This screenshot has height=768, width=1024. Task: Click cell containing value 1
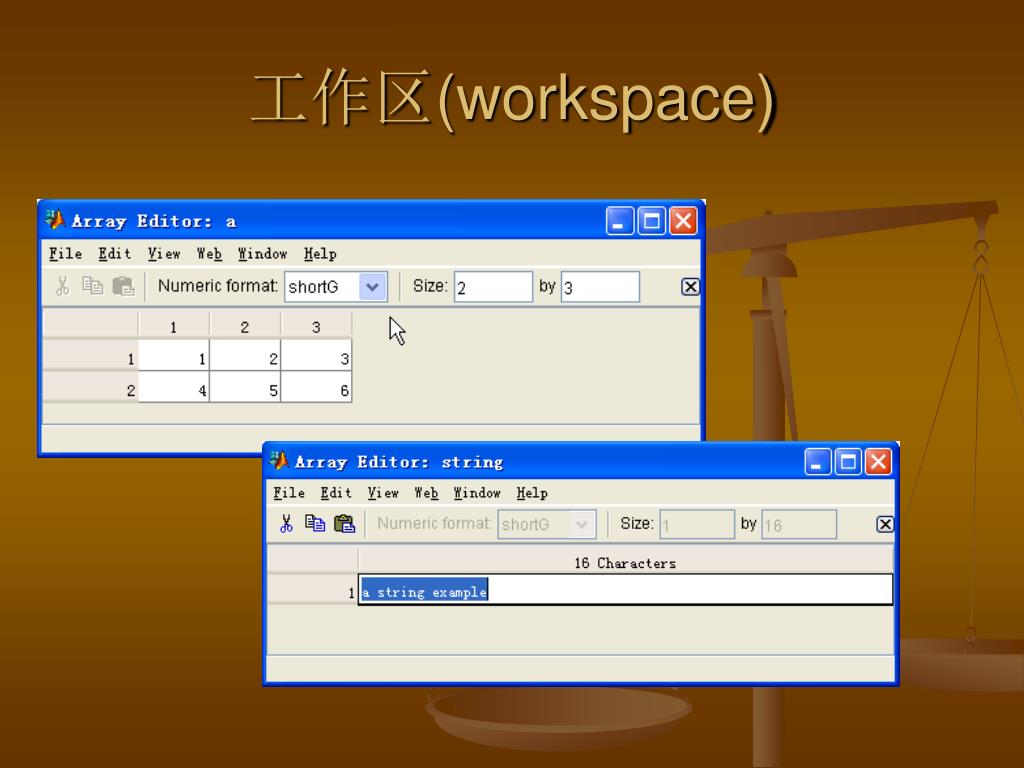tap(174, 357)
